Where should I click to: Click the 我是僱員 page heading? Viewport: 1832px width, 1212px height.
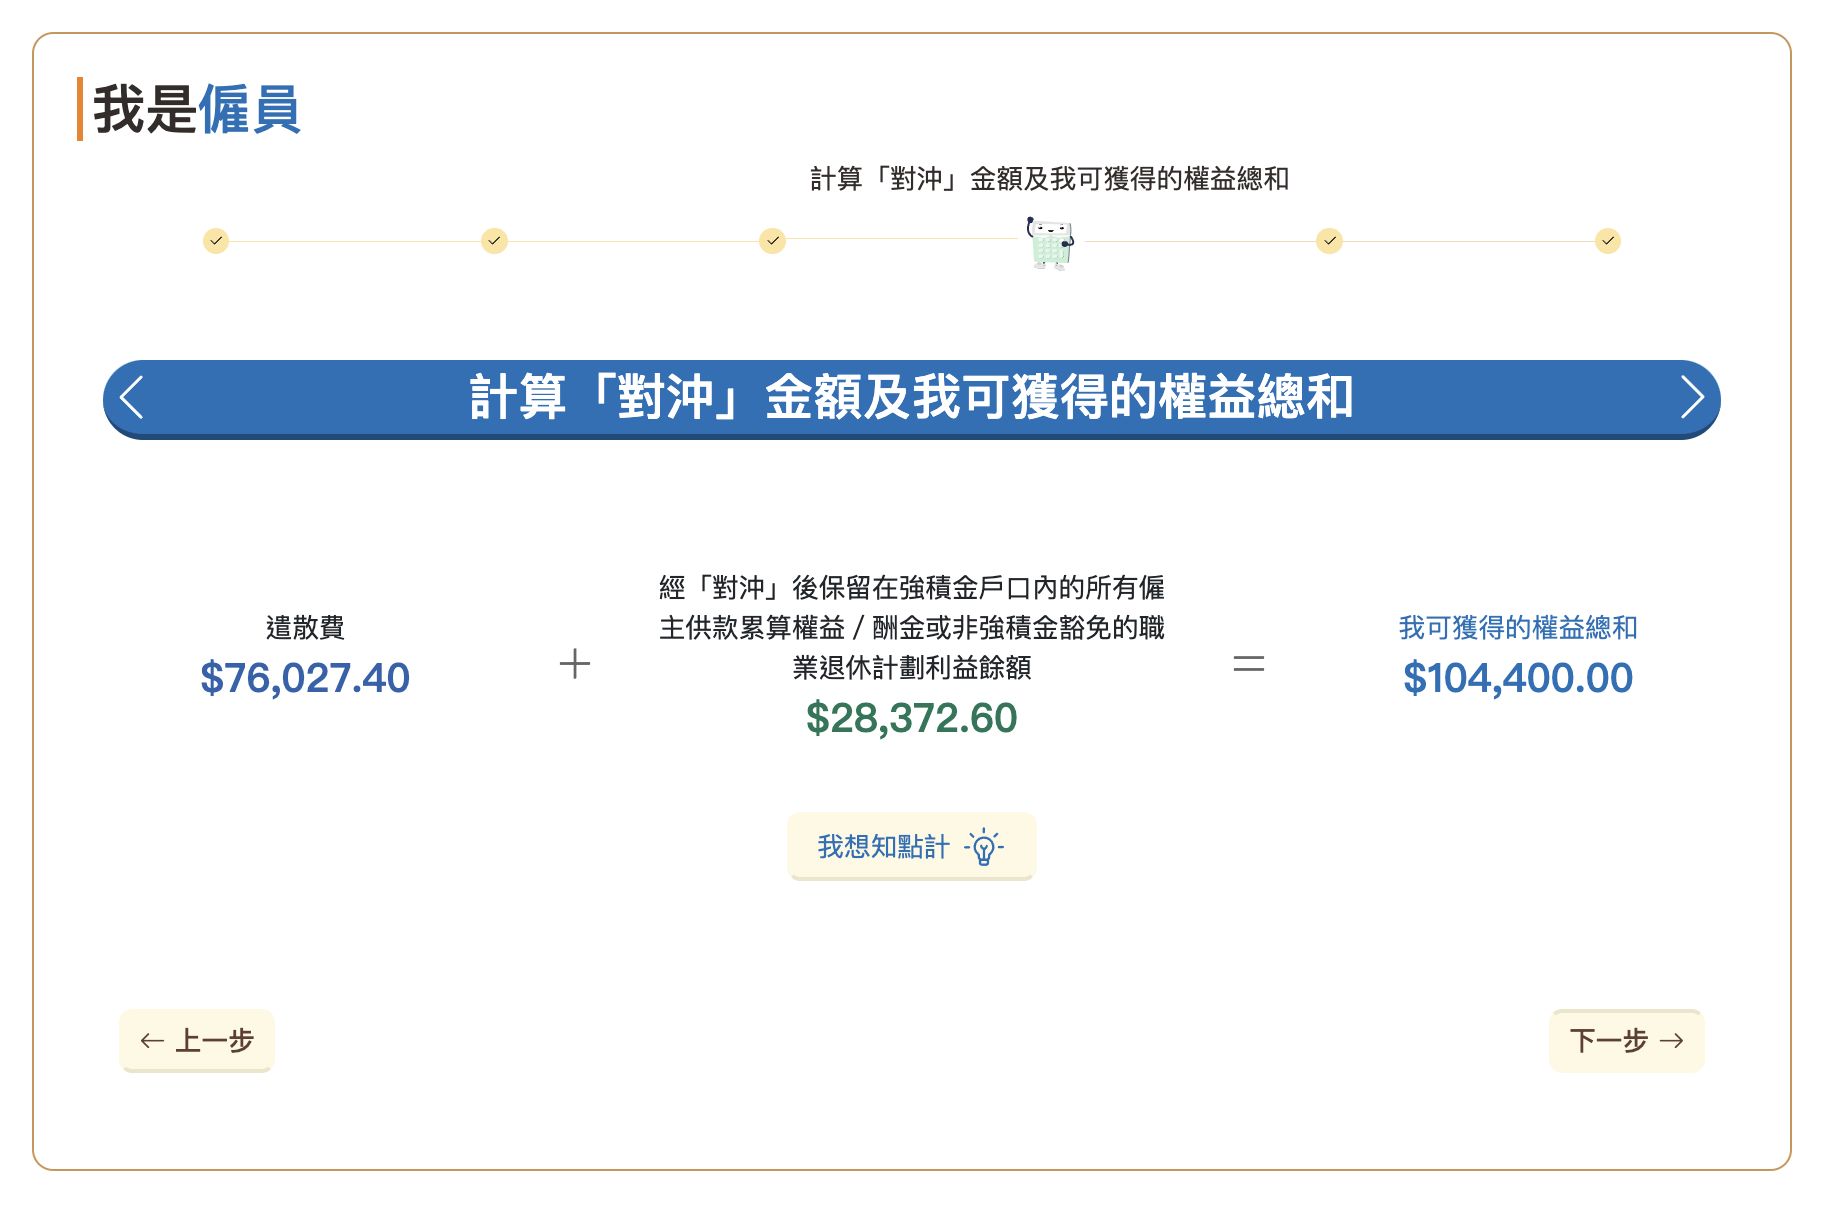point(197,109)
